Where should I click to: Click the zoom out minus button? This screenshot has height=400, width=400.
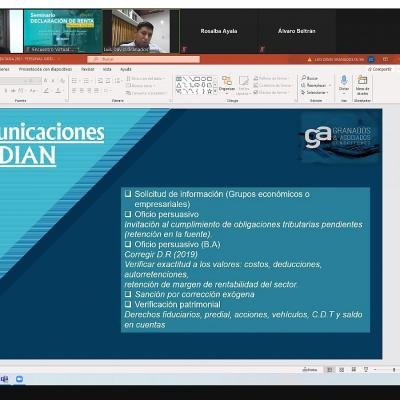click(375, 370)
